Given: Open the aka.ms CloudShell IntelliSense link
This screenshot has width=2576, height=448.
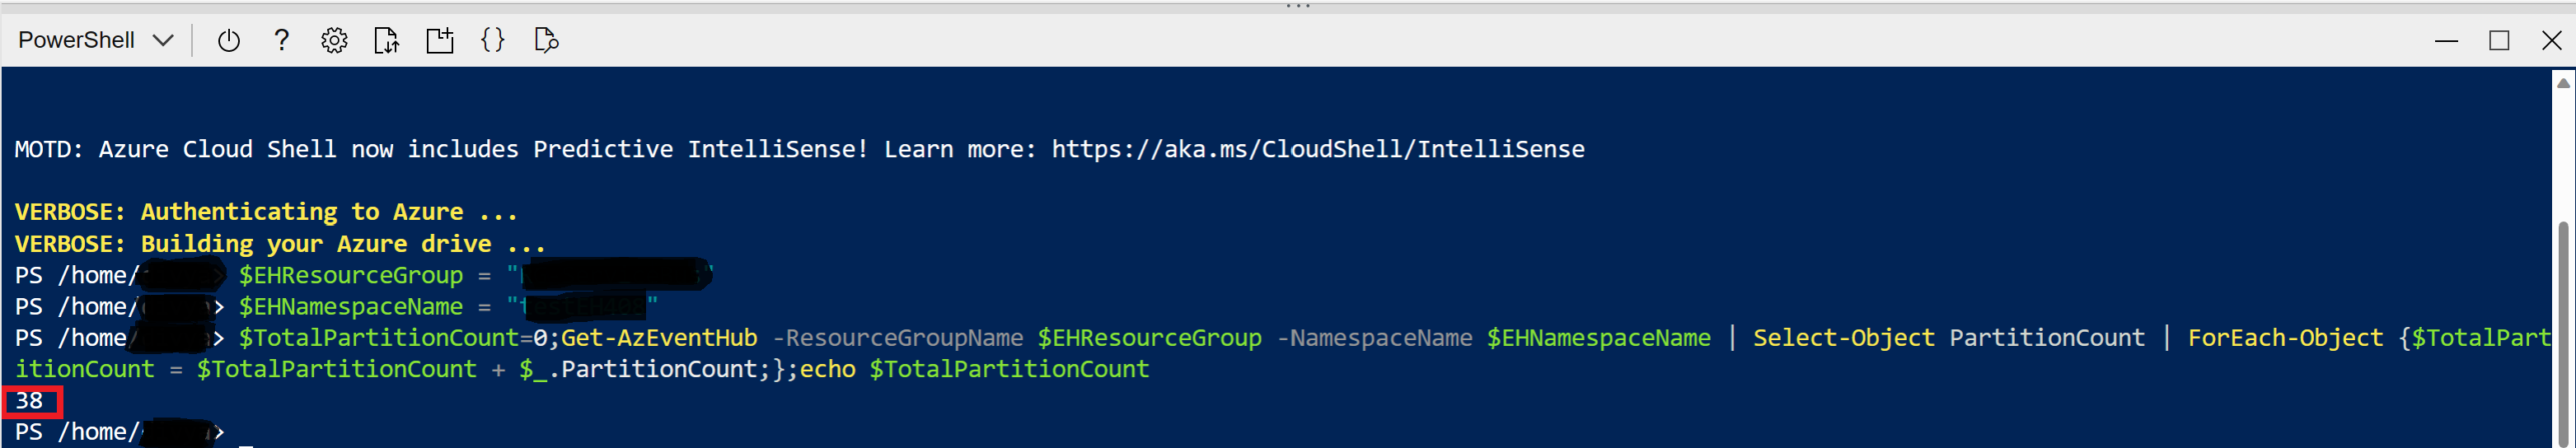Looking at the screenshot, I should (x=1317, y=150).
